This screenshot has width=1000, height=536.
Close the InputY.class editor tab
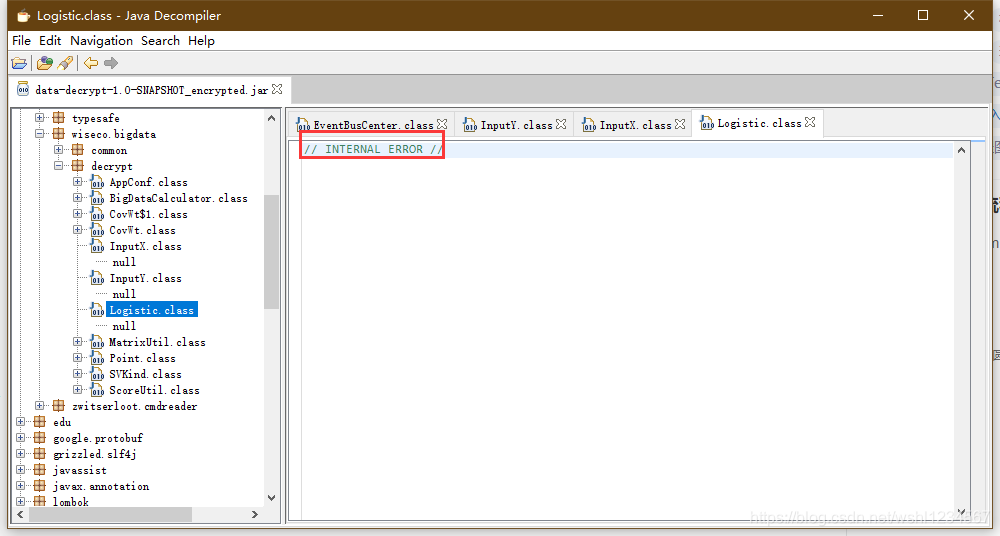pos(561,124)
